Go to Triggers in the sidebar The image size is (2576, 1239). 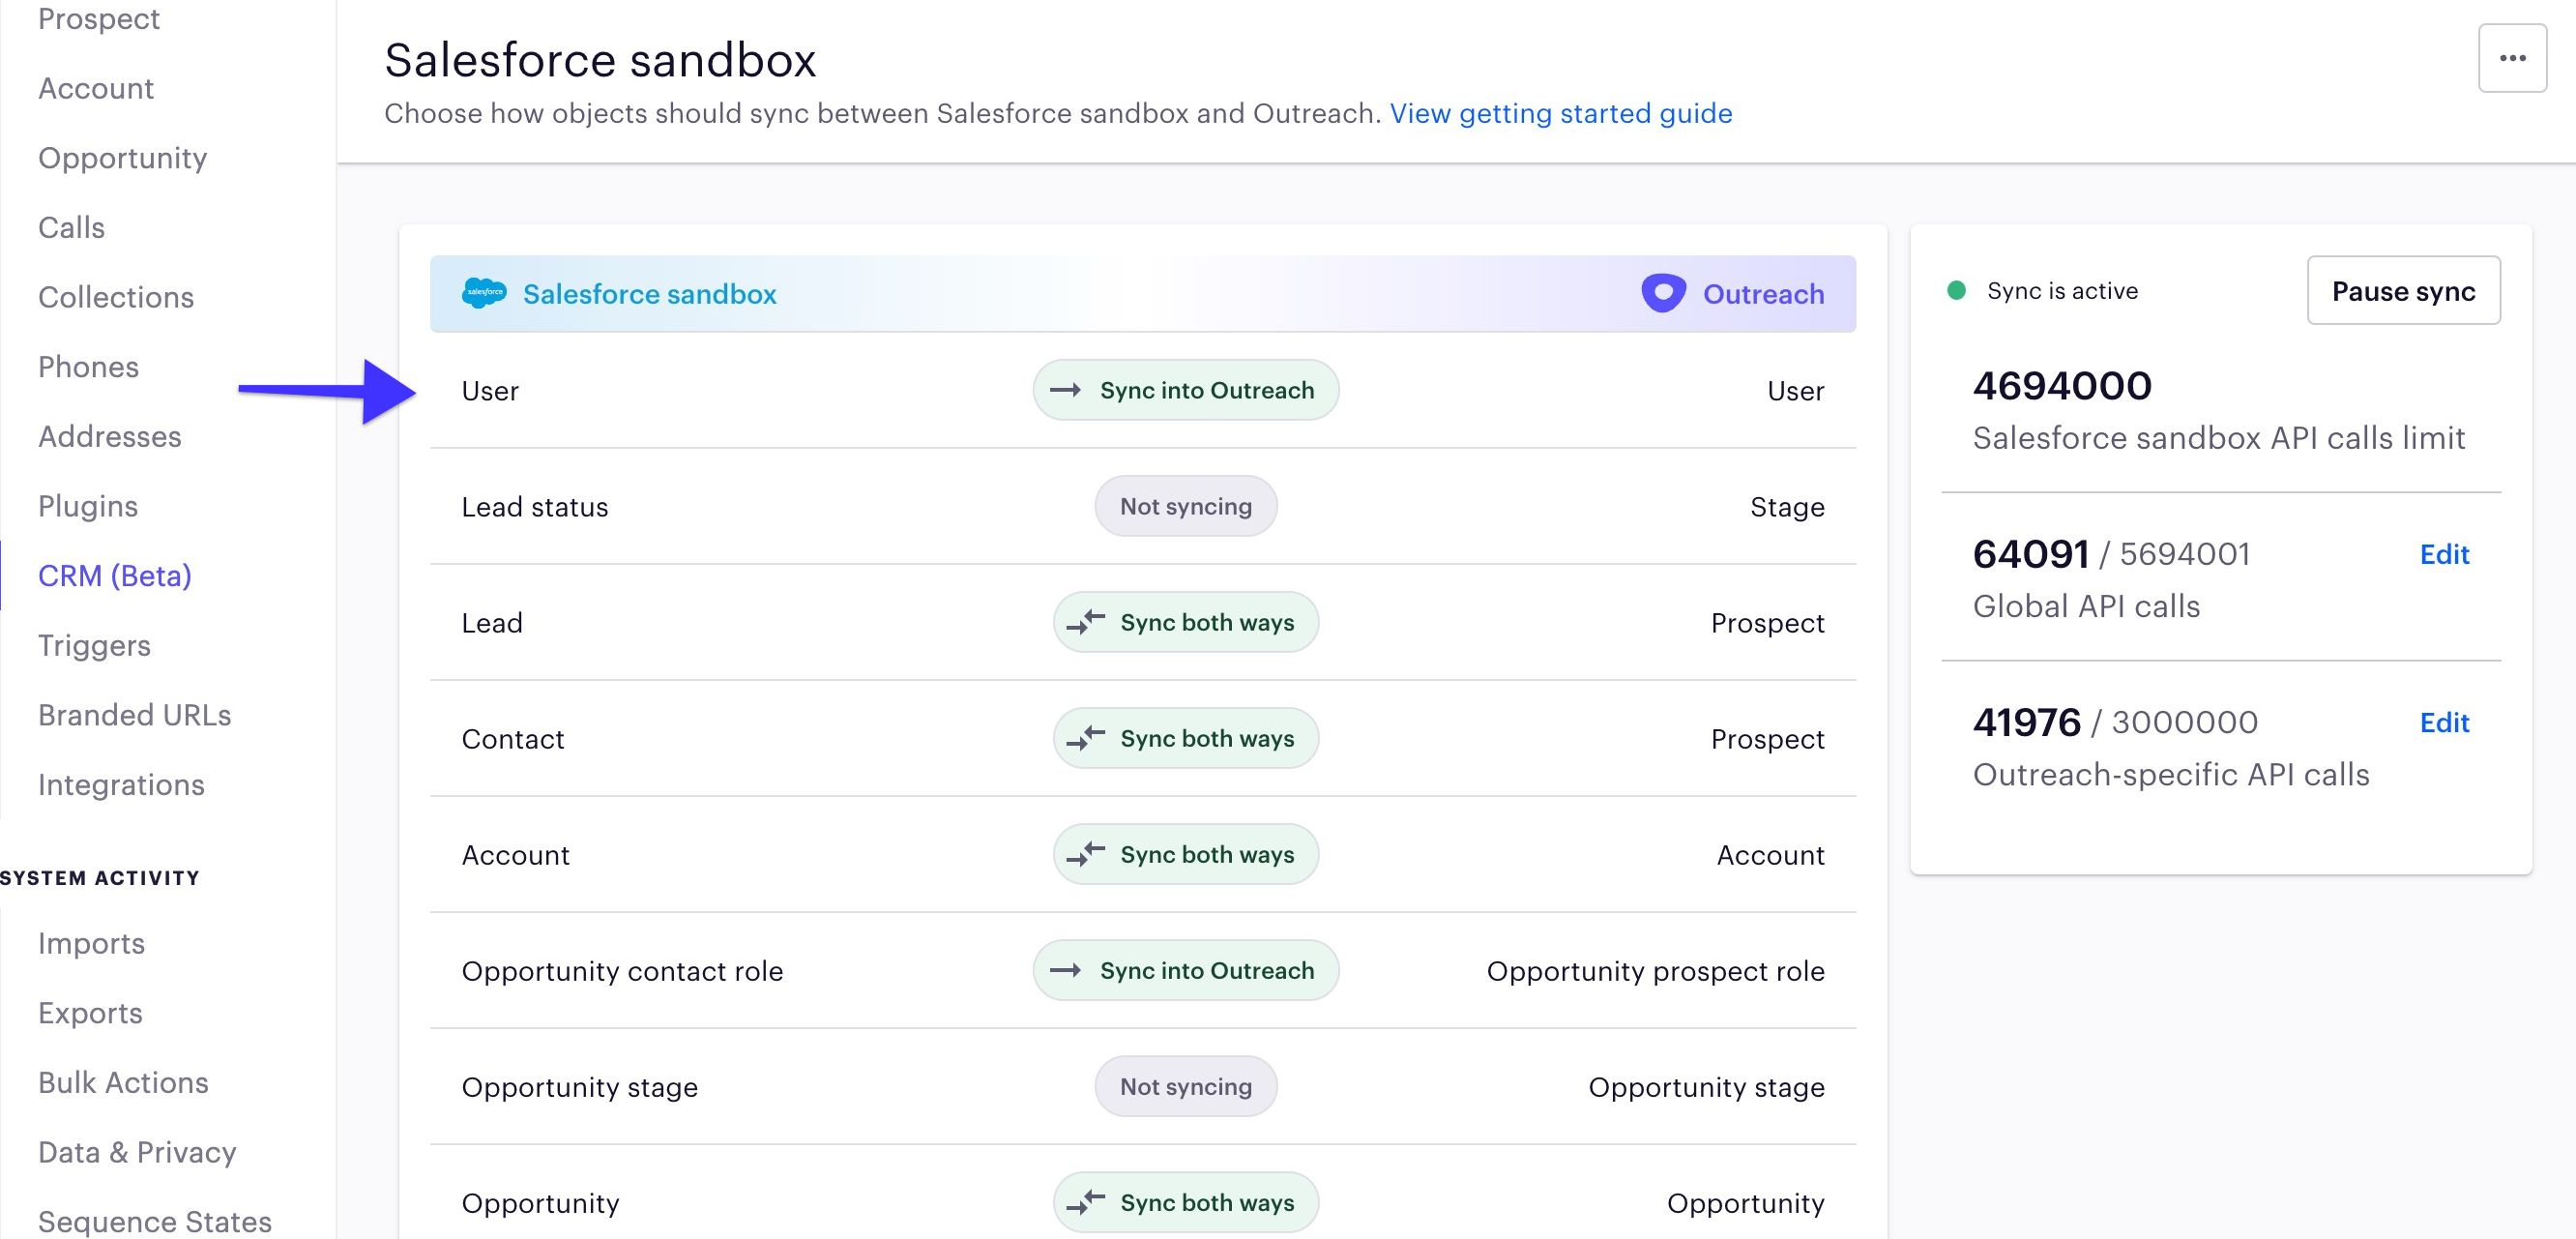click(x=94, y=645)
